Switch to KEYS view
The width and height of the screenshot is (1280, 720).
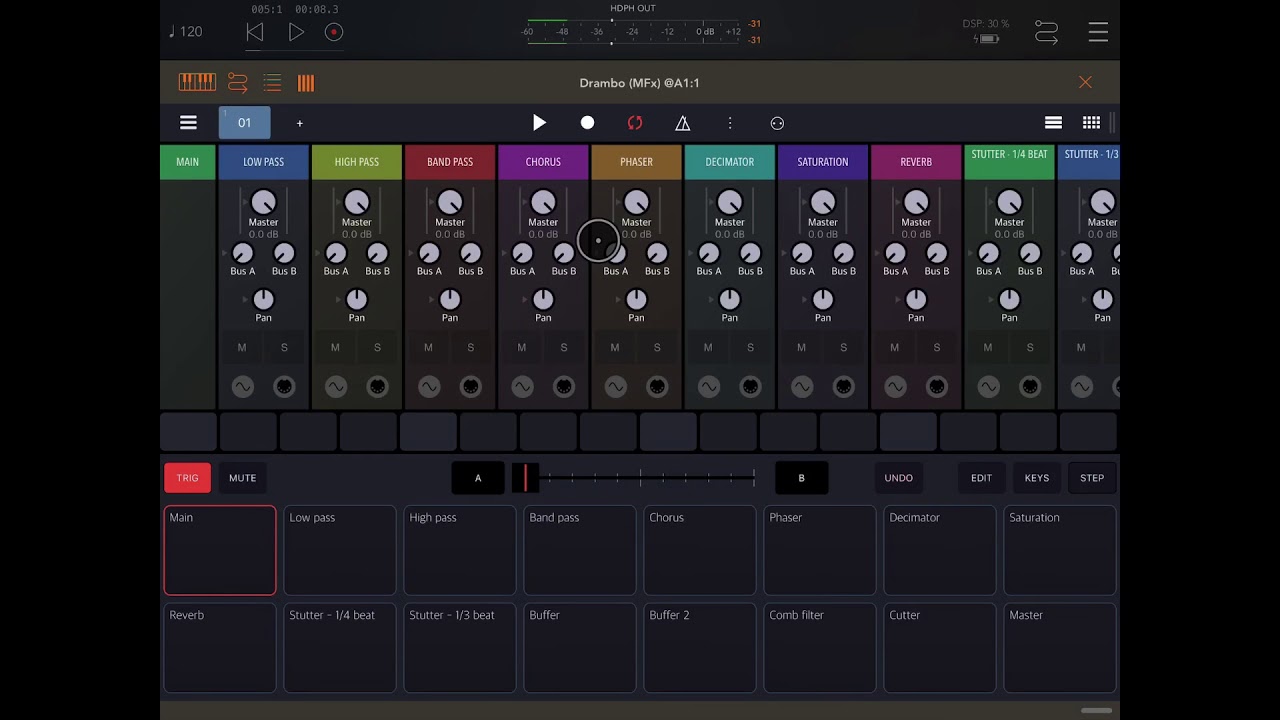pyautogui.click(x=1037, y=478)
